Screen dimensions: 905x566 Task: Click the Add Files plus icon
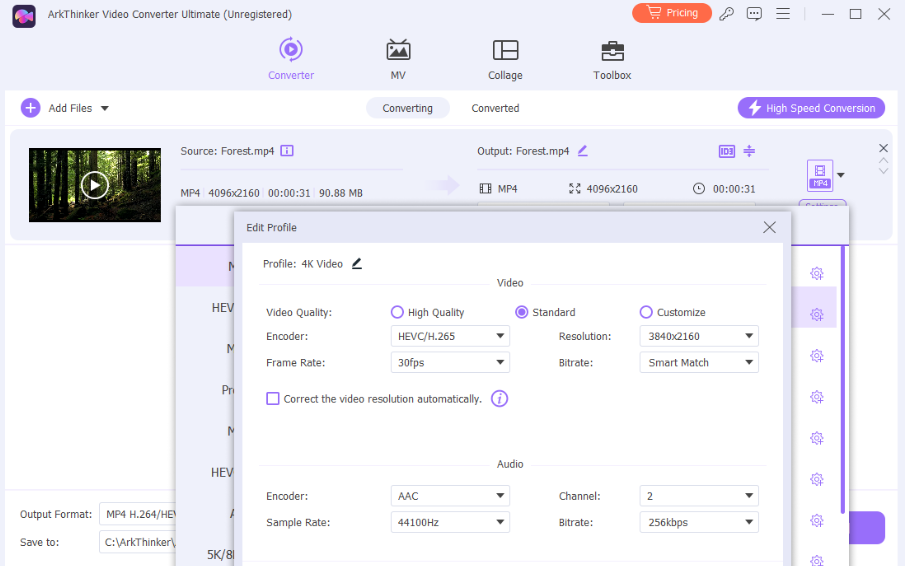[x=31, y=108]
